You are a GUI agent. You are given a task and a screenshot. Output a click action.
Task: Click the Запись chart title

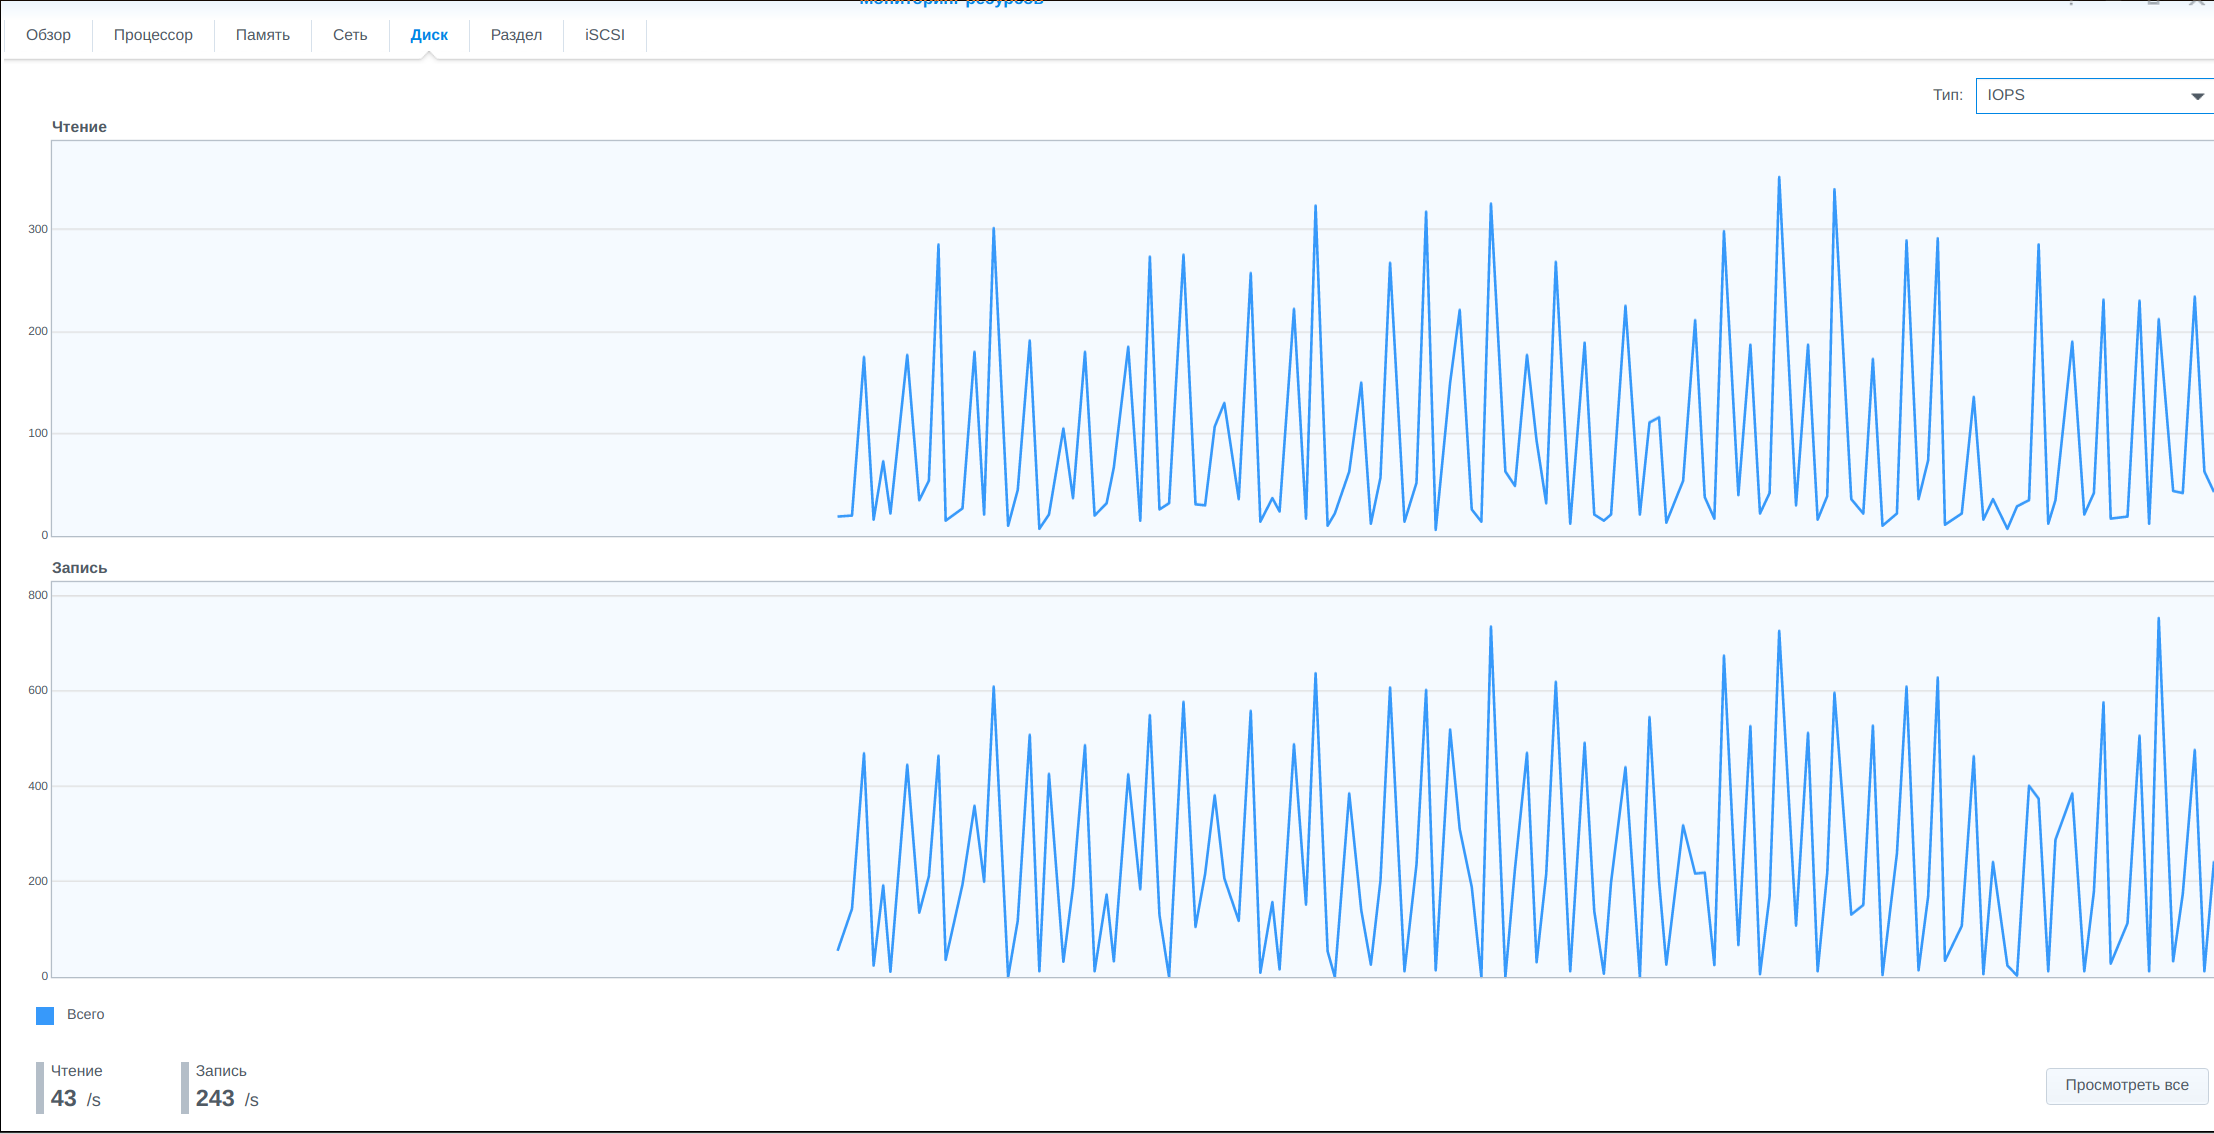point(79,568)
